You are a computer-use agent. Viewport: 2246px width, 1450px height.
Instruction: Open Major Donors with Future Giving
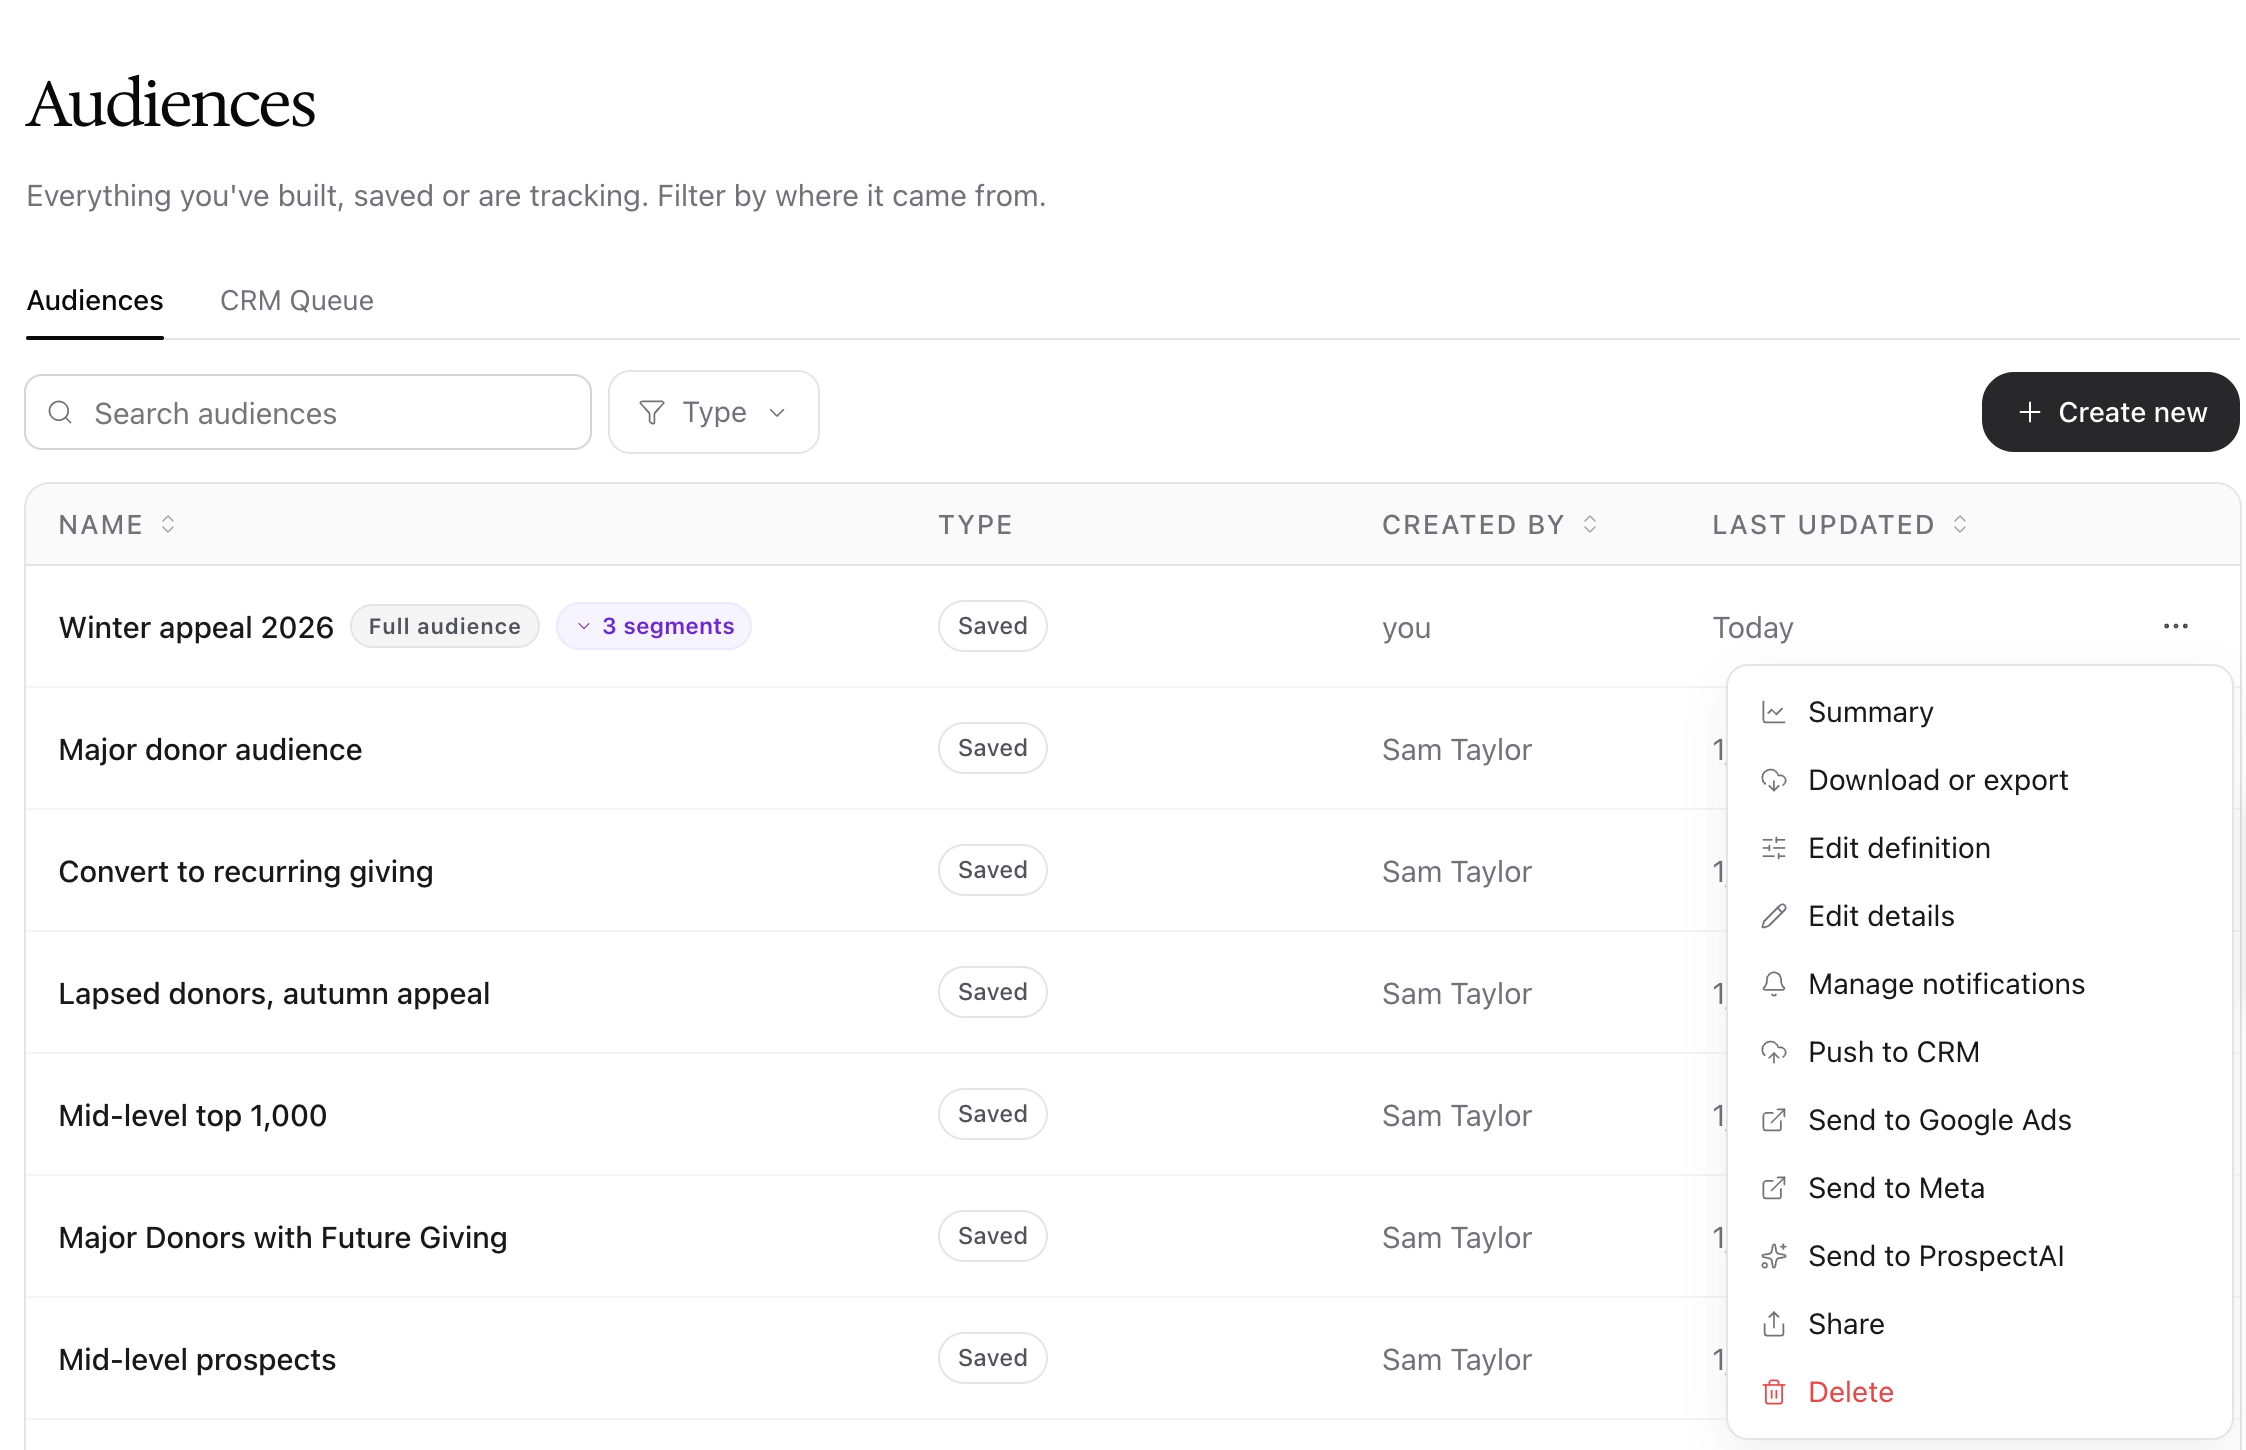283,1237
